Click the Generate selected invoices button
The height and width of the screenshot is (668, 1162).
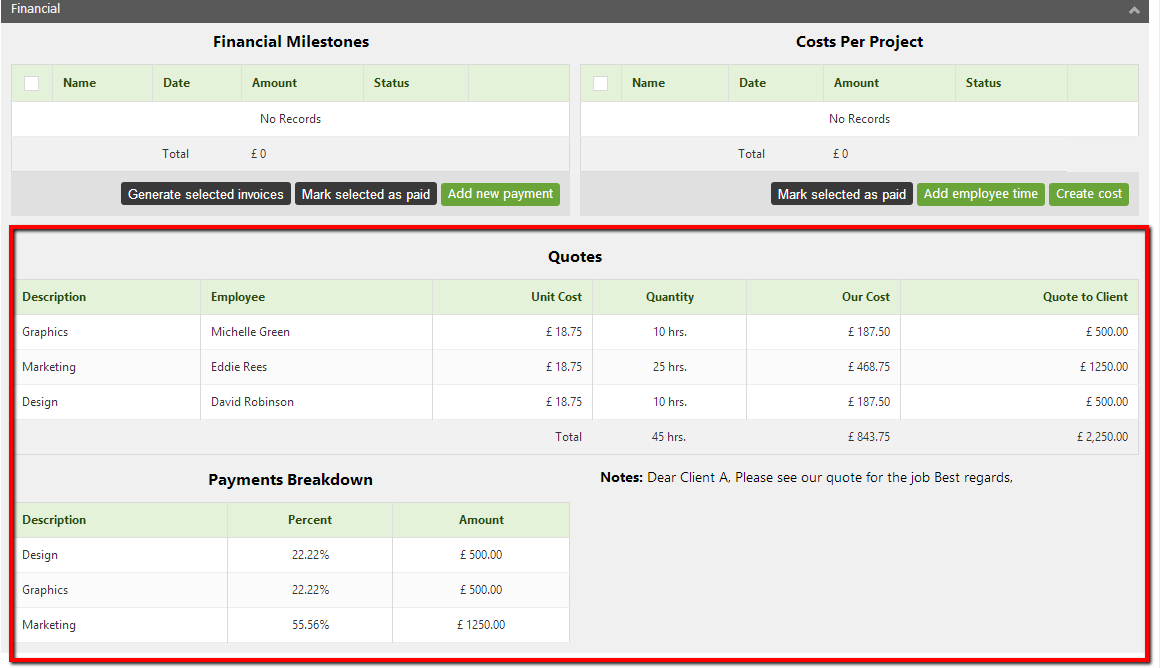point(206,194)
